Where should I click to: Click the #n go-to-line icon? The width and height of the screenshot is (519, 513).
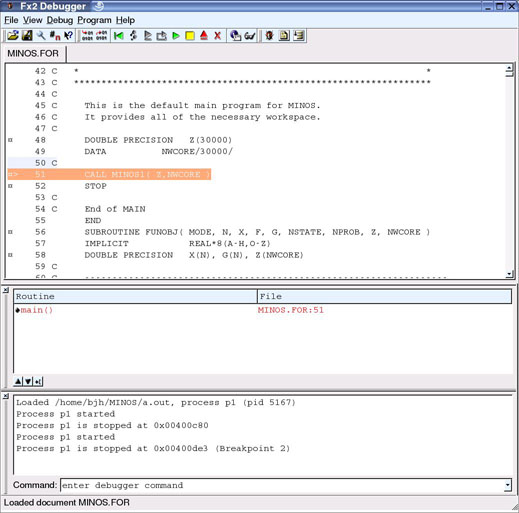coord(55,35)
